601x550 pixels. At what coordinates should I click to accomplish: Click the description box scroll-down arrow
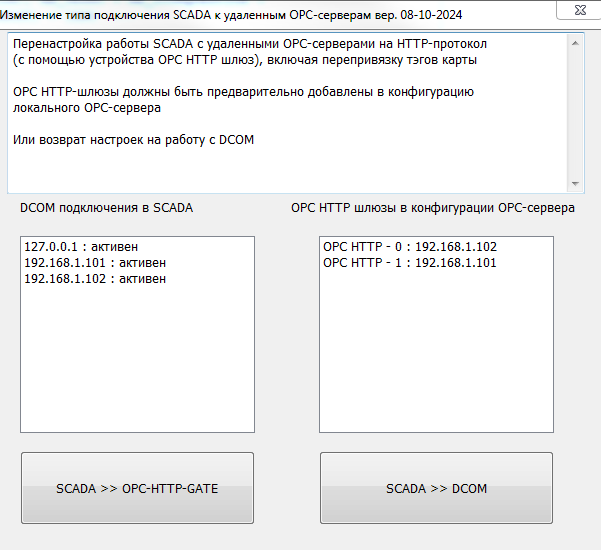click(x=576, y=184)
